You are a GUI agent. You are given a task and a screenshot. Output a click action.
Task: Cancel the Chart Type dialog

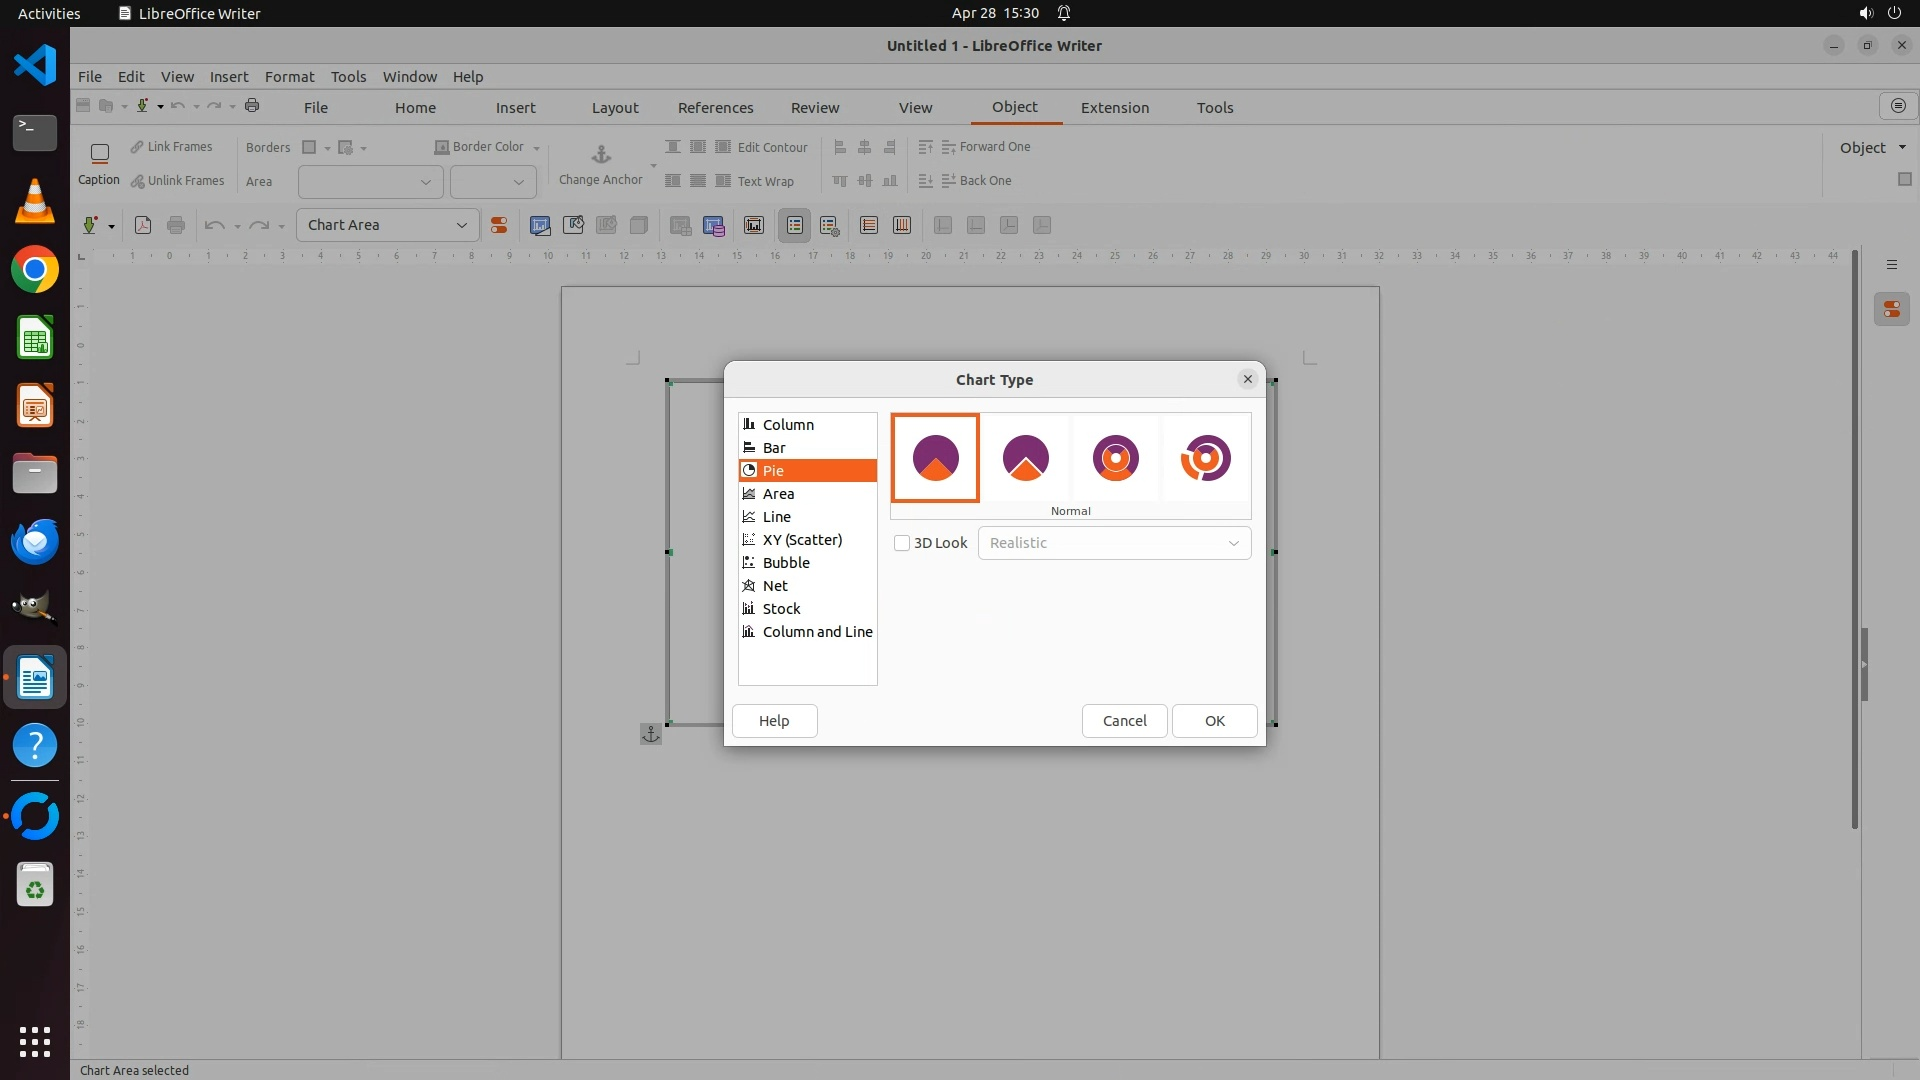1124,721
